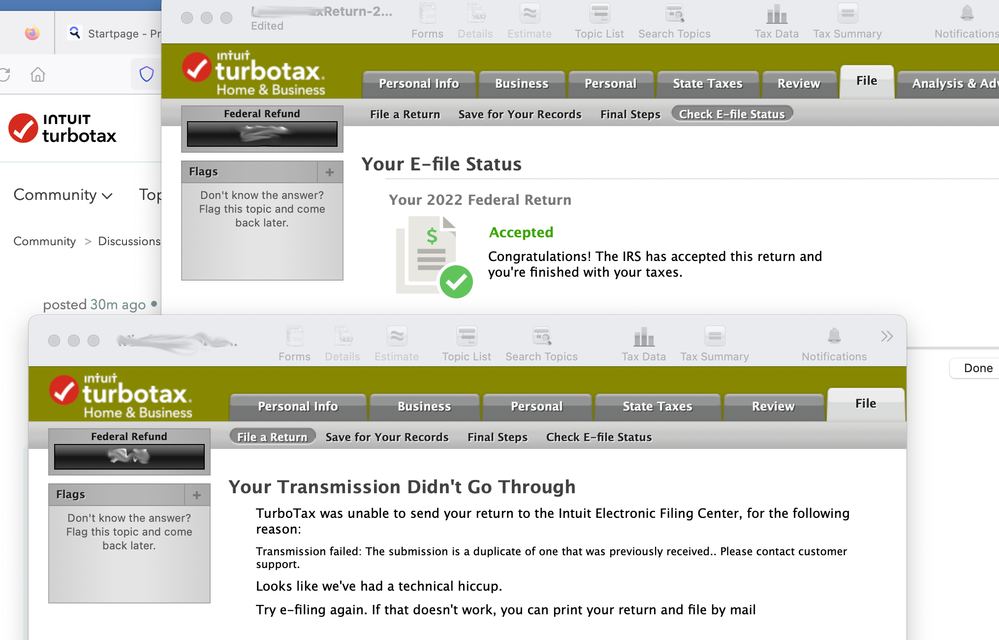Show Tax Data in the front TurboTax window
This screenshot has width=999, height=640.
tap(643, 344)
